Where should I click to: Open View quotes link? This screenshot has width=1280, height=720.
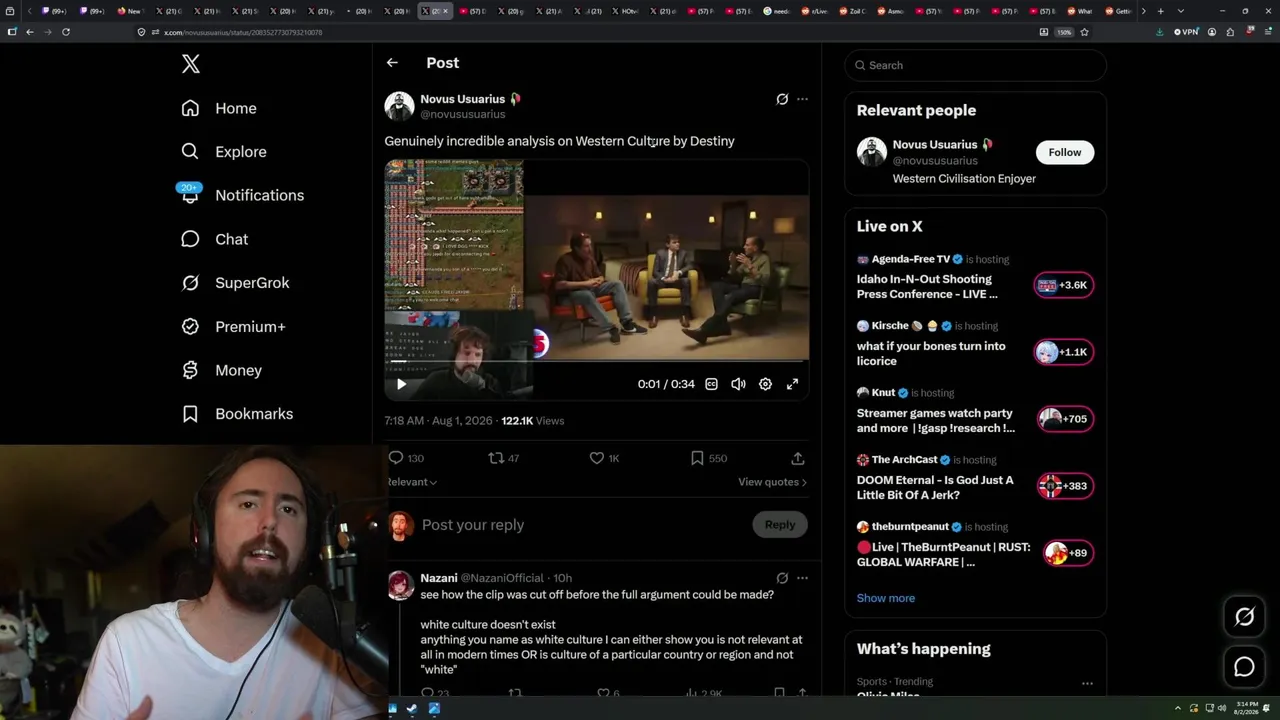pyautogui.click(x=772, y=482)
